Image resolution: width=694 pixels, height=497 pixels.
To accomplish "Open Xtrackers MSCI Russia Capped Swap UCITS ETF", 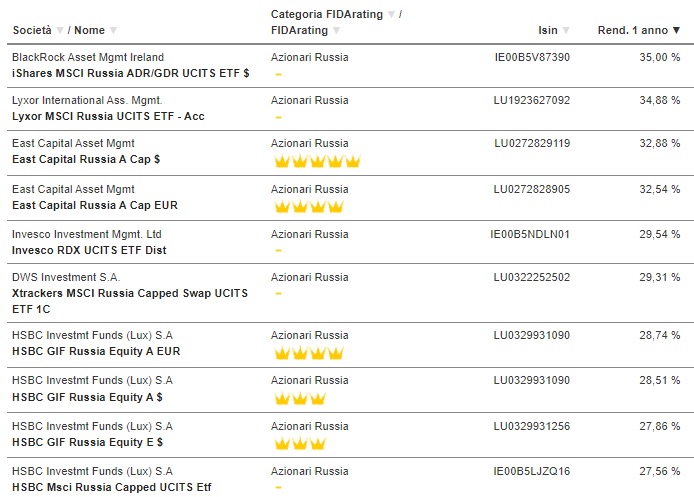I will click(130, 301).
